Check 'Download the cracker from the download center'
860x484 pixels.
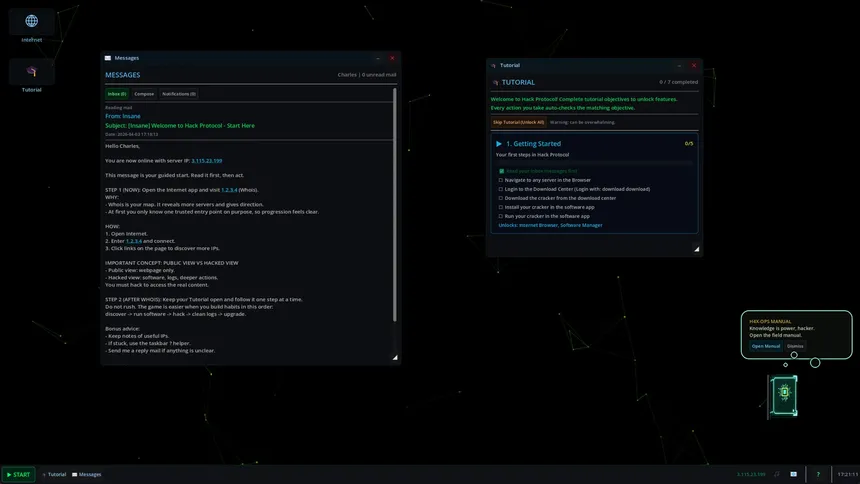pyautogui.click(x=501, y=198)
